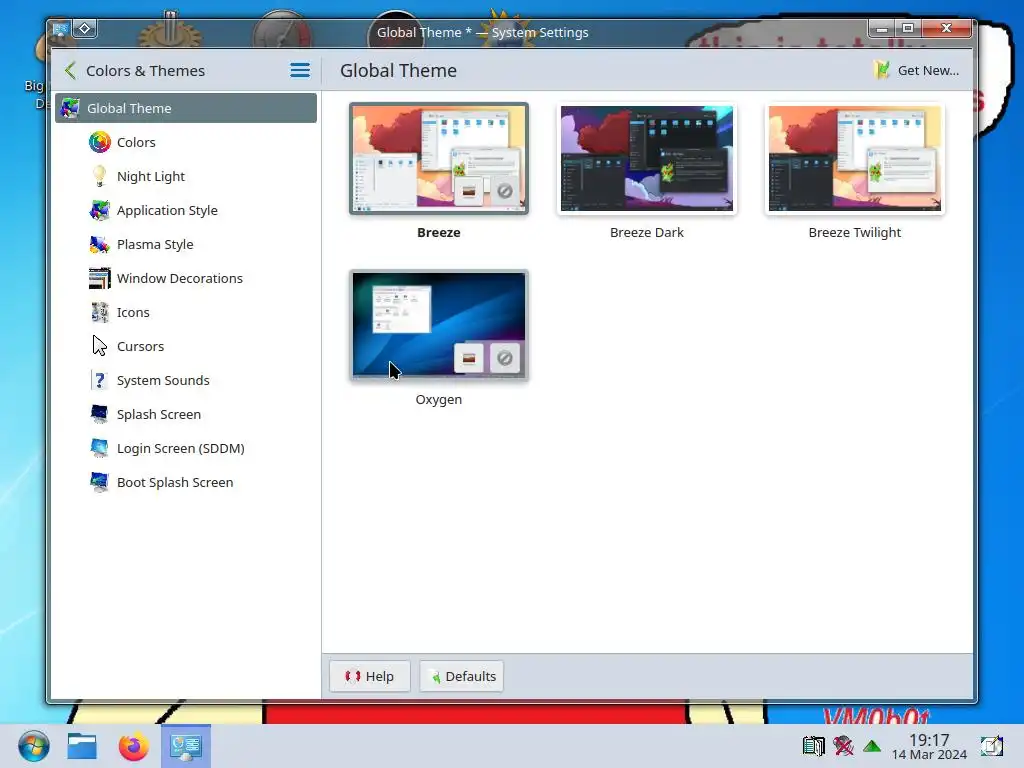Open the sidebar hamburger menu
Image resolution: width=1024 pixels, height=768 pixels.
(300, 71)
